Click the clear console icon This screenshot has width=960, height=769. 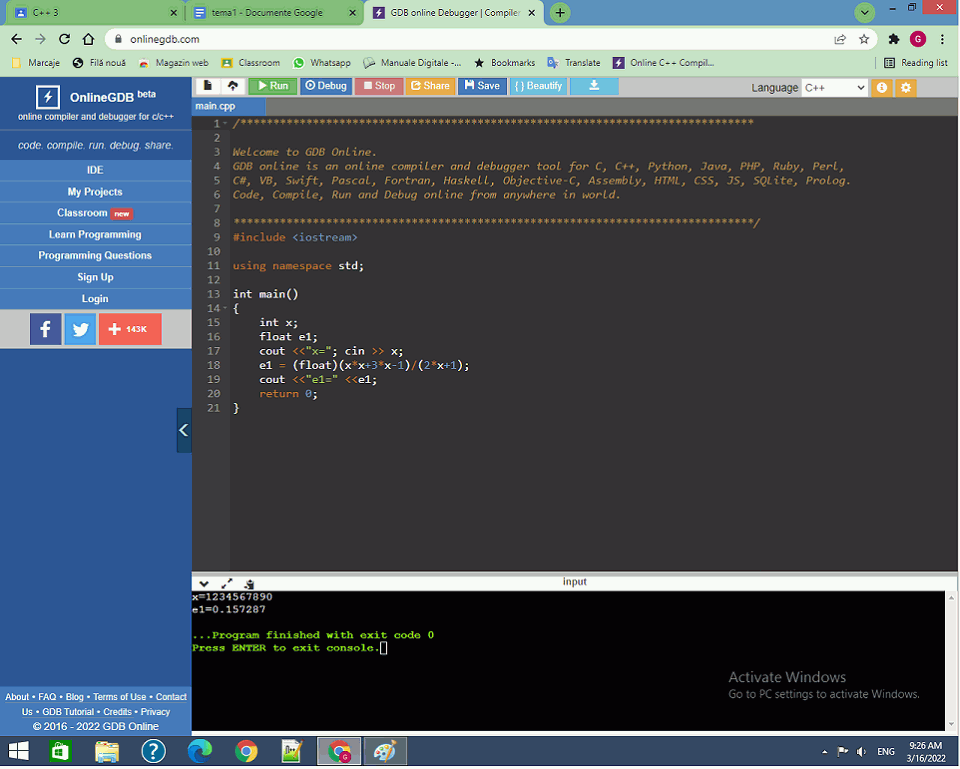tap(248, 583)
